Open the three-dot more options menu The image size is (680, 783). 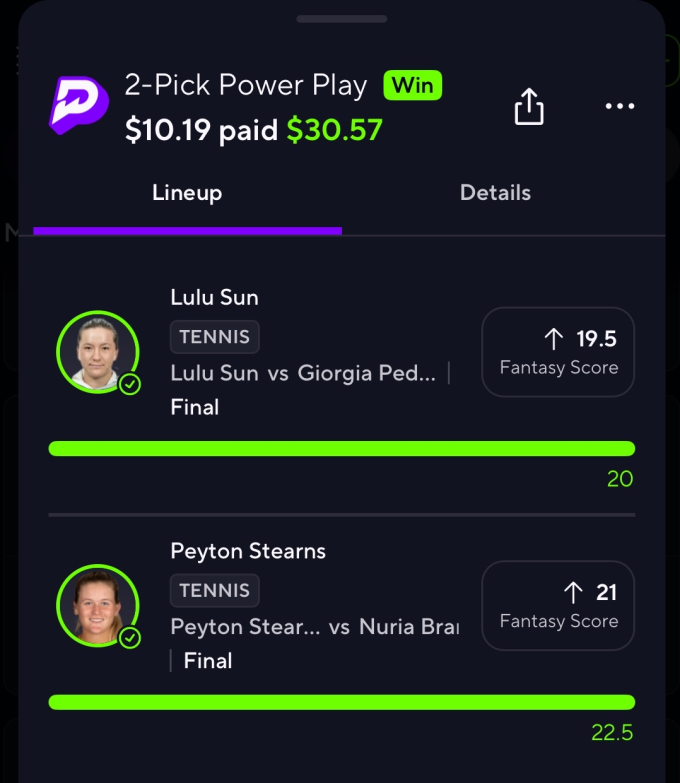click(x=620, y=107)
